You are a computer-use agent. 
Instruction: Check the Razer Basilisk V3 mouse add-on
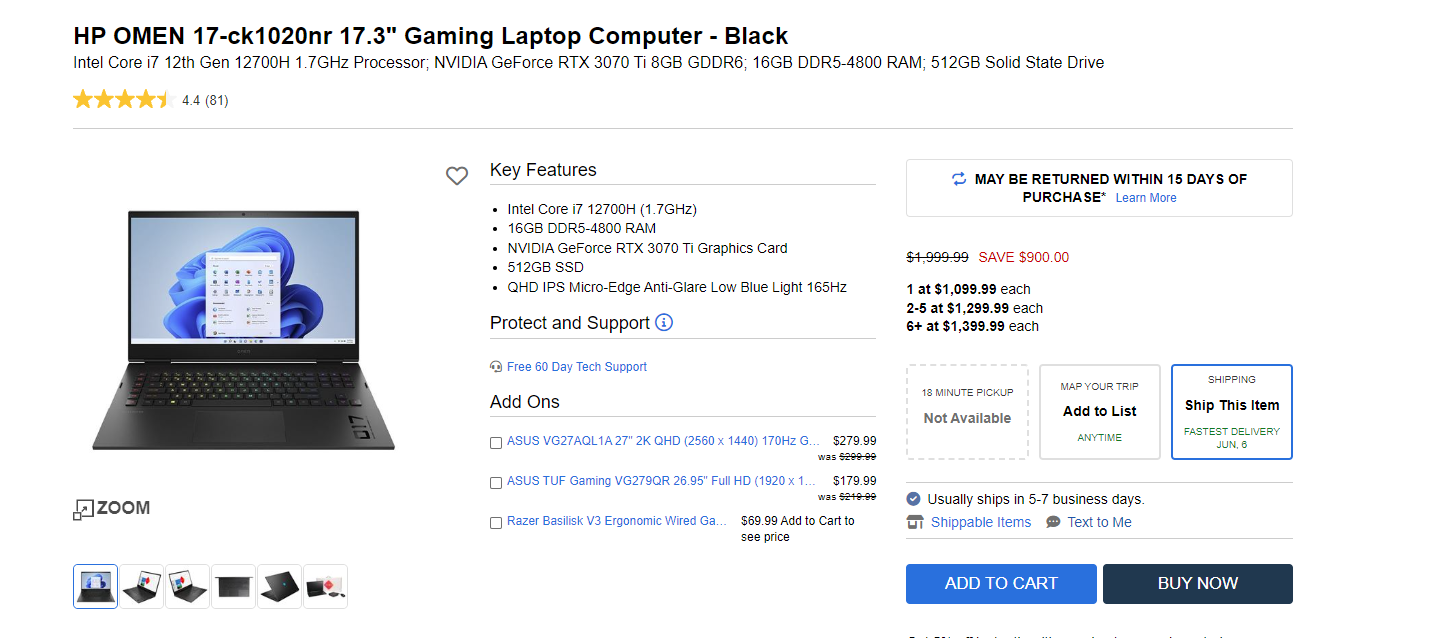(496, 522)
